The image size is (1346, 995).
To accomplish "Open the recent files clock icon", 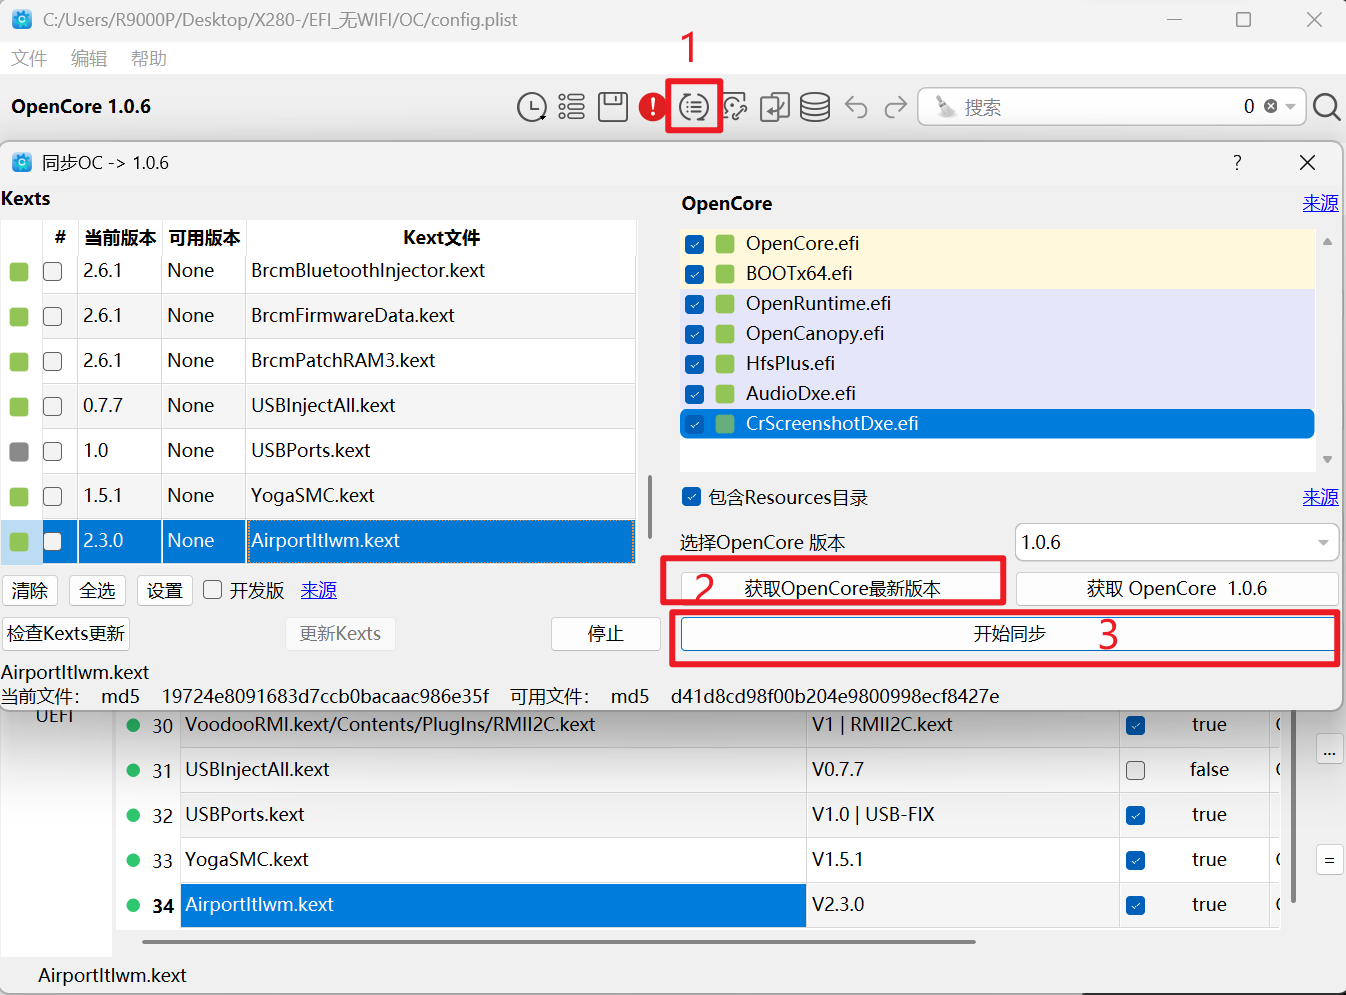I will click(531, 107).
